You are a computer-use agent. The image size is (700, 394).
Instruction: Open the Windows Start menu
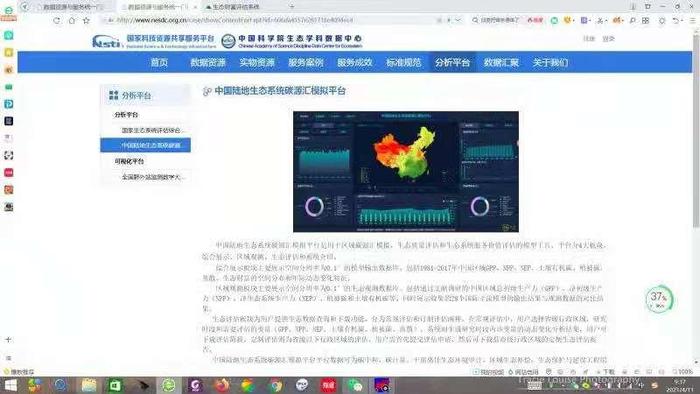[10, 386]
